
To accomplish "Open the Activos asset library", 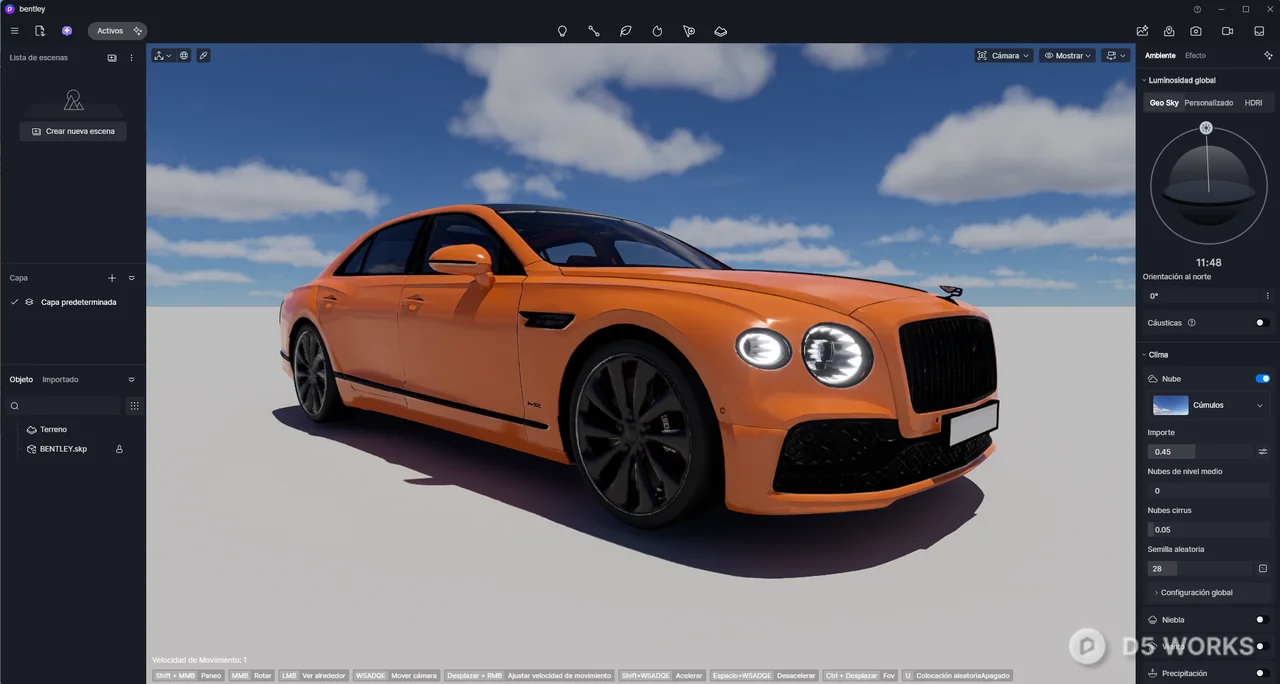I will [x=117, y=31].
